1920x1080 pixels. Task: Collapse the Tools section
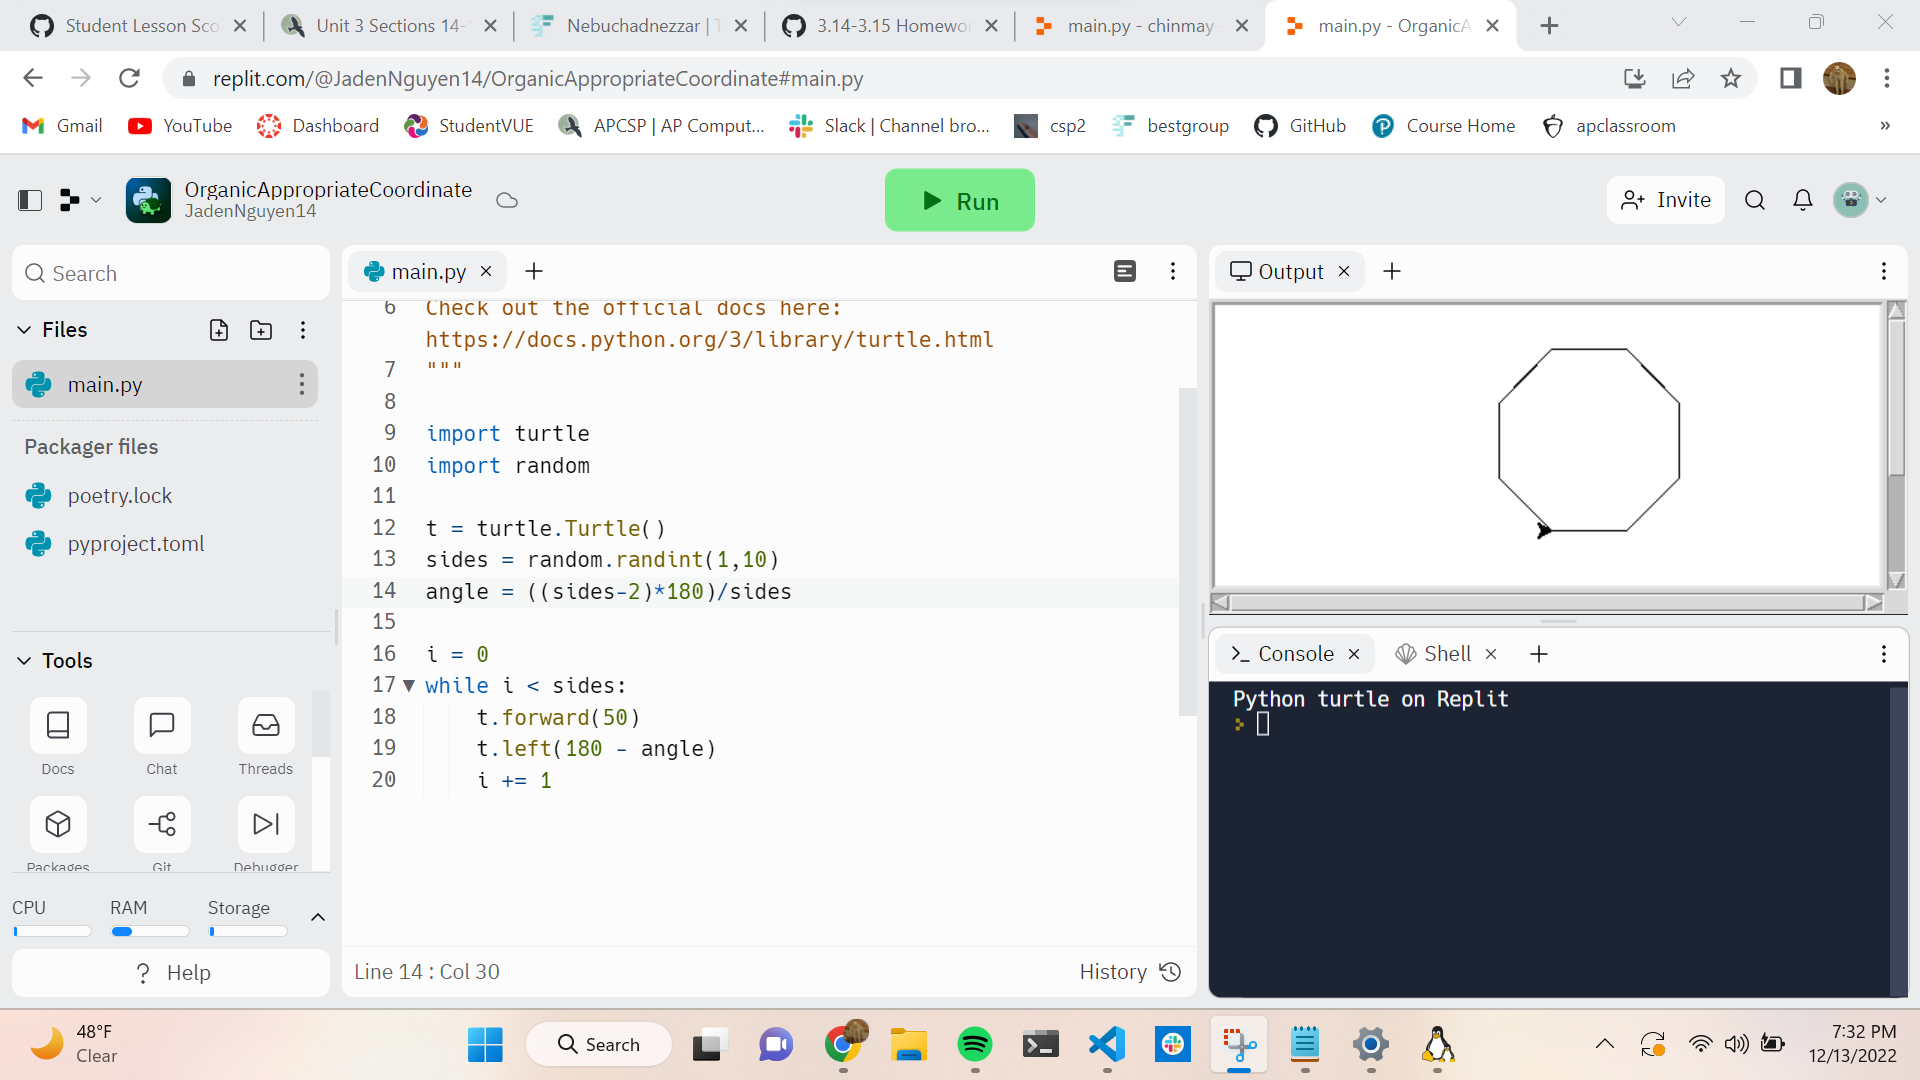[24, 661]
